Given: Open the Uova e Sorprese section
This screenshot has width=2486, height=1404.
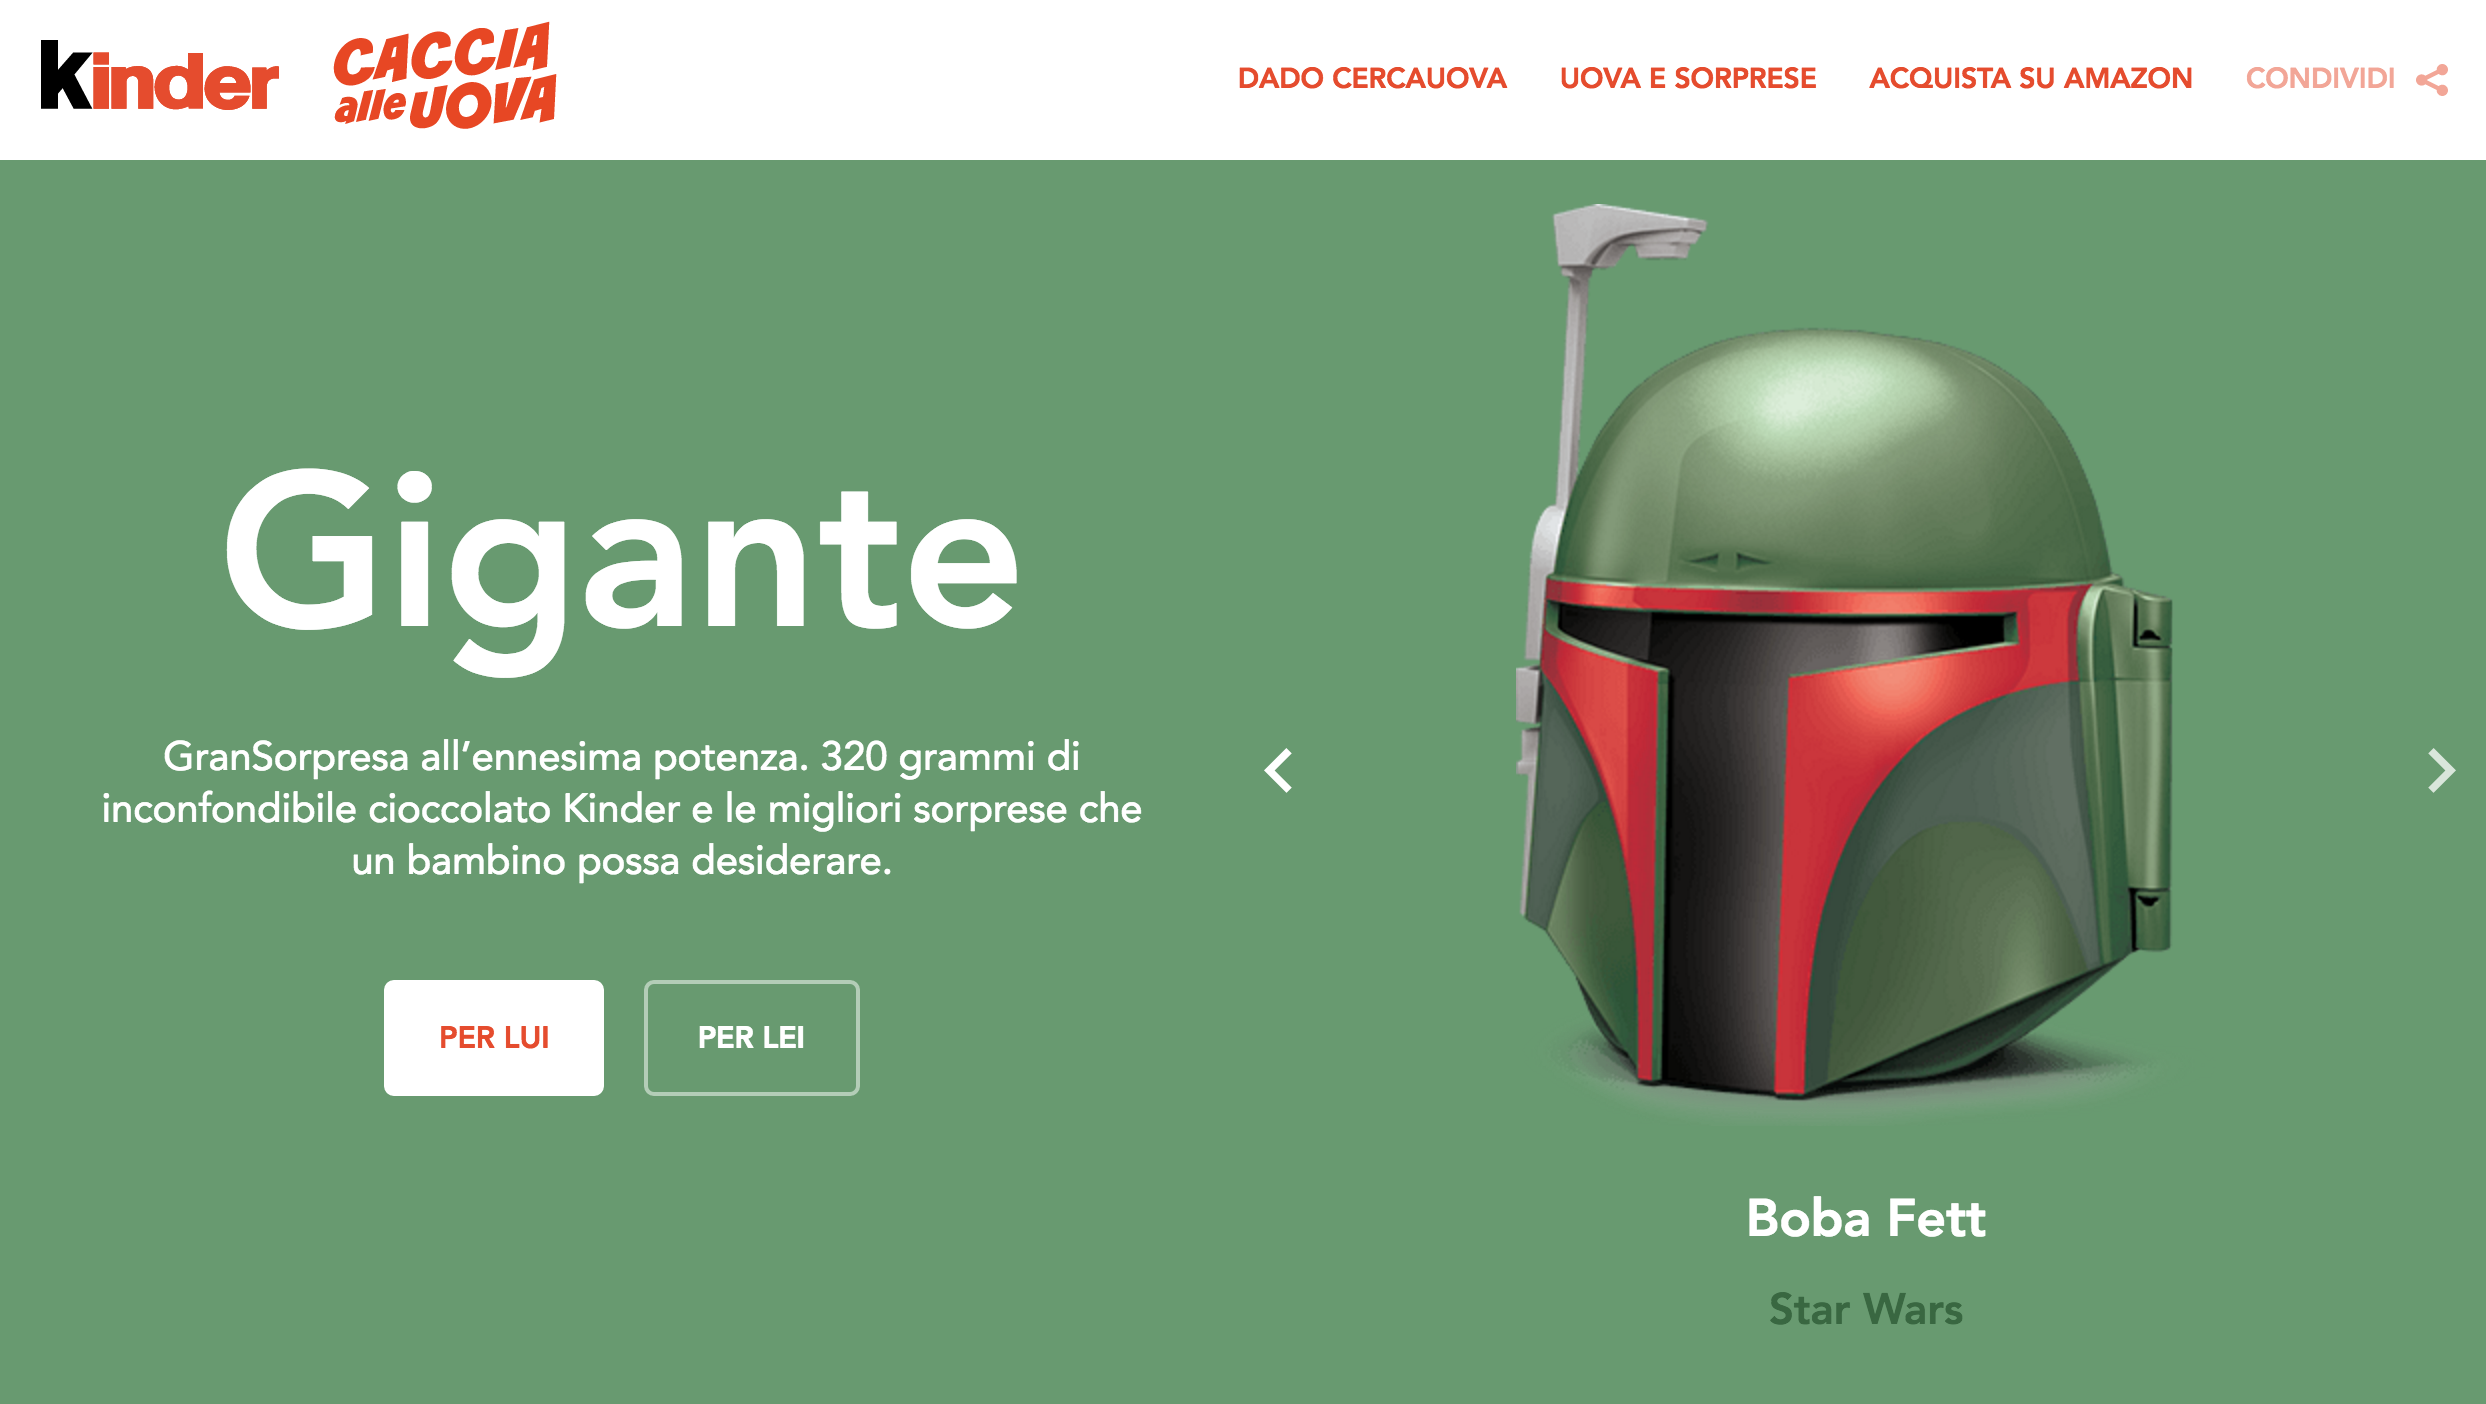Looking at the screenshot, I should (x=1688, y=78).
